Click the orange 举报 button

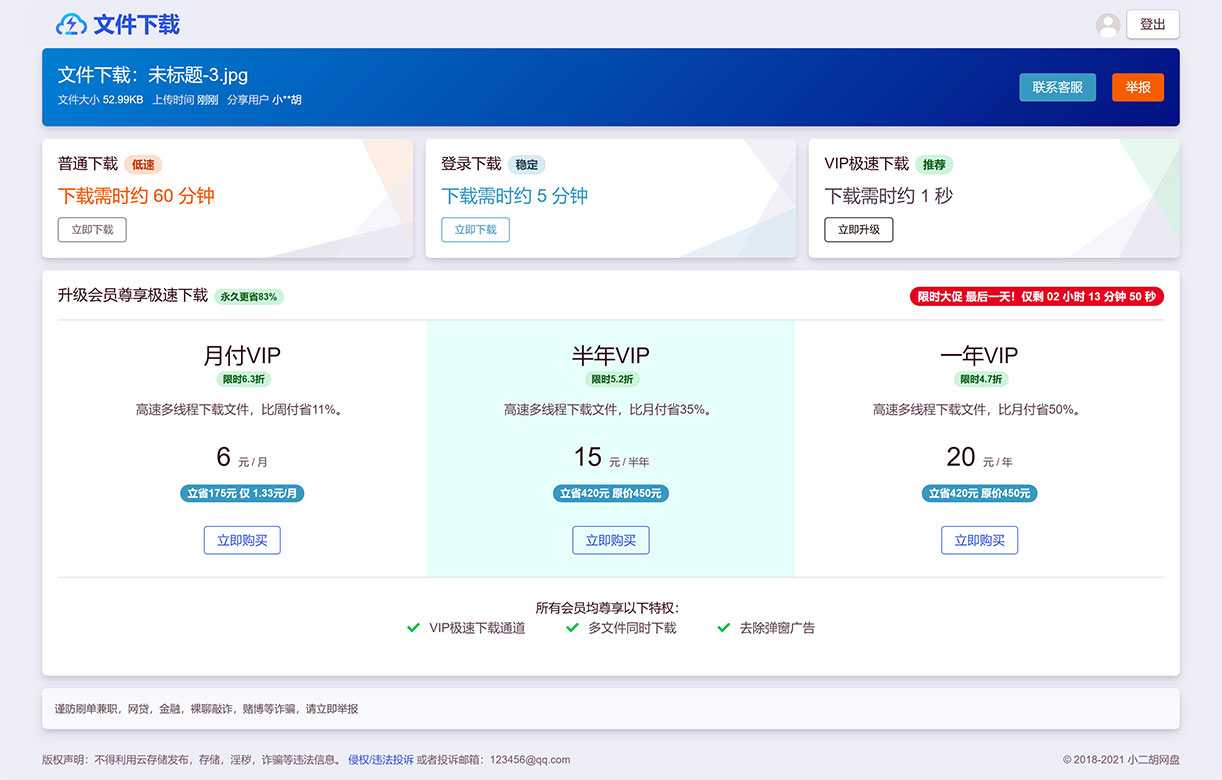point(1137,87)
